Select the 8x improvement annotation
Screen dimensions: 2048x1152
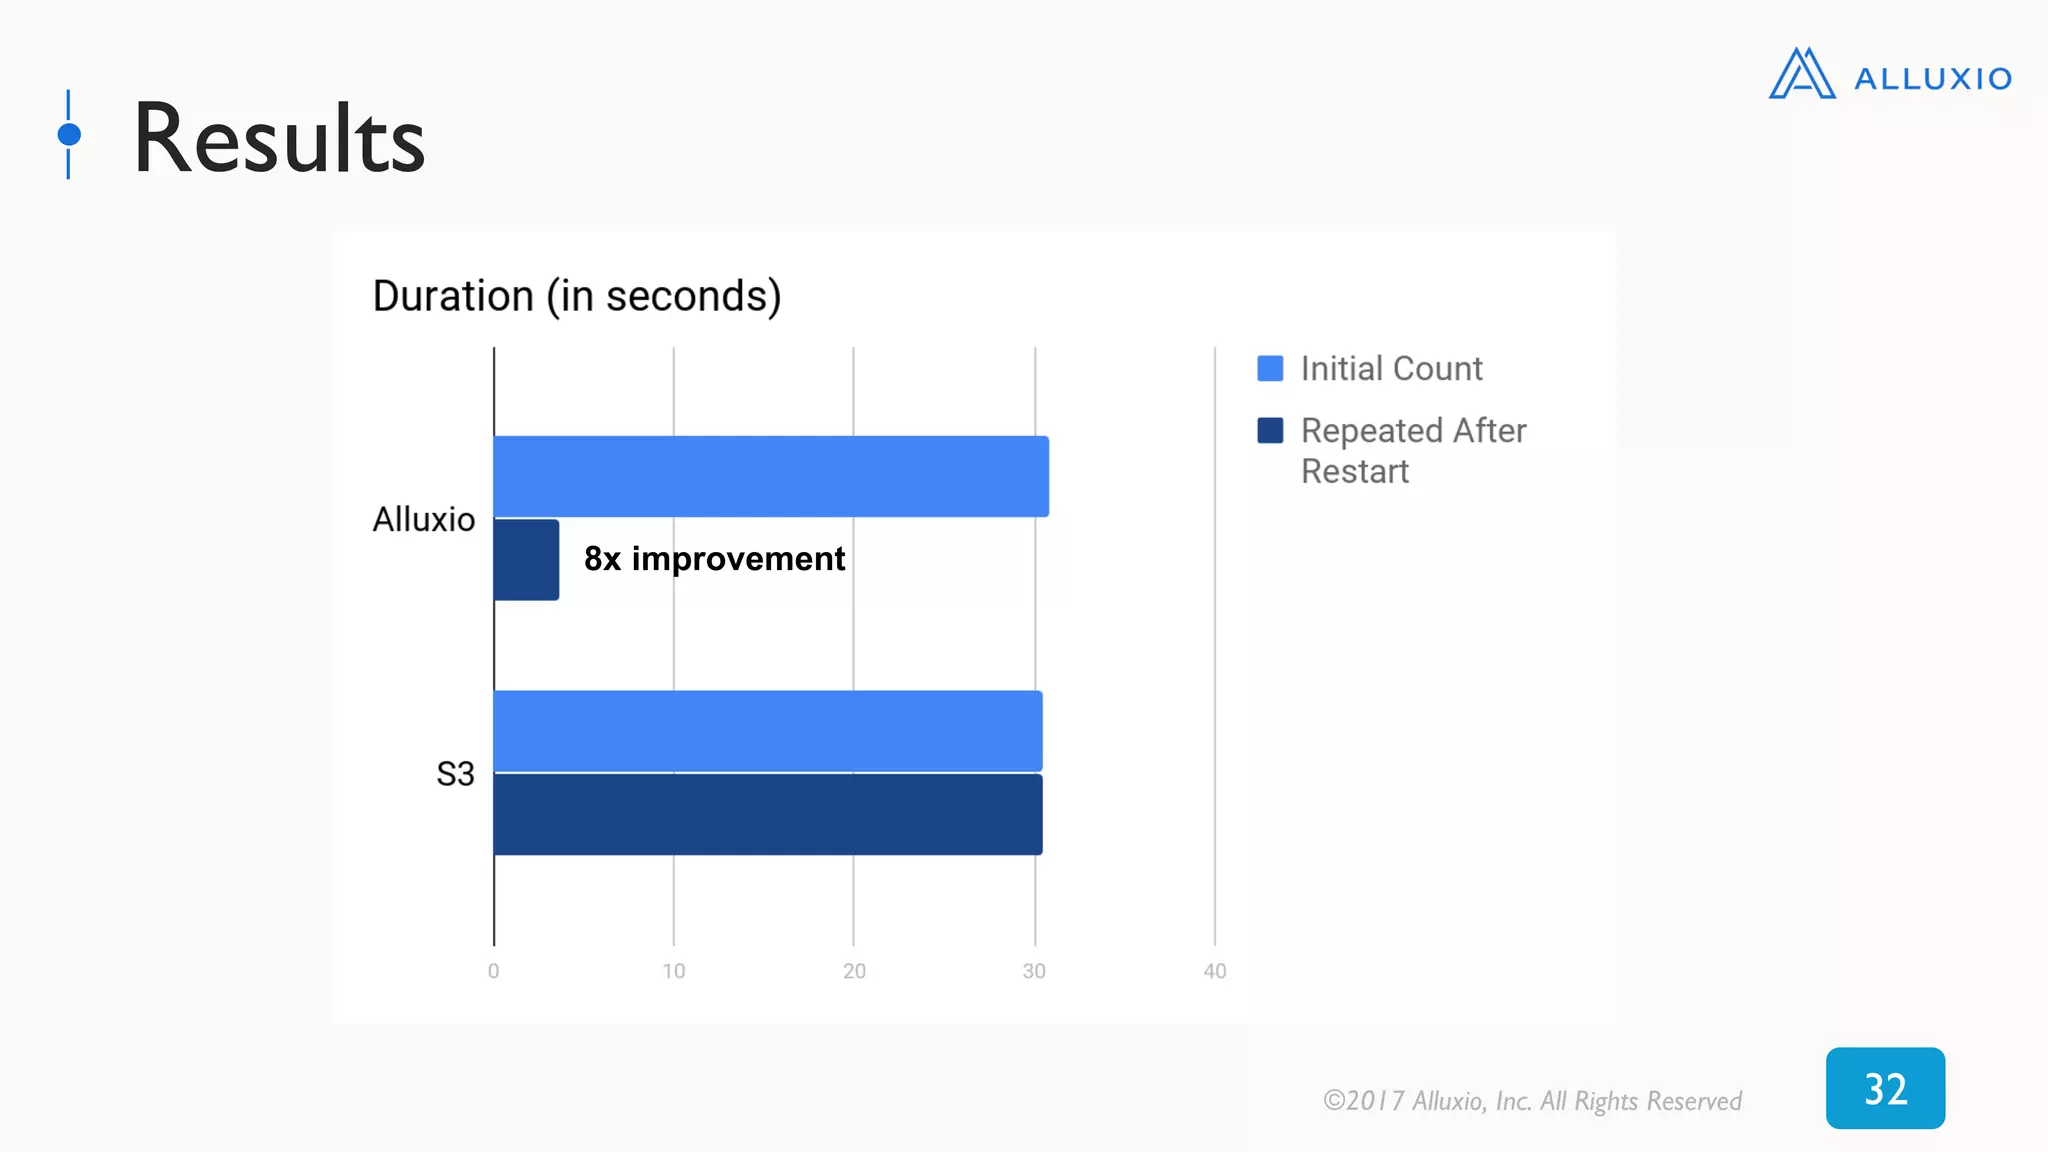pos(714,559)
